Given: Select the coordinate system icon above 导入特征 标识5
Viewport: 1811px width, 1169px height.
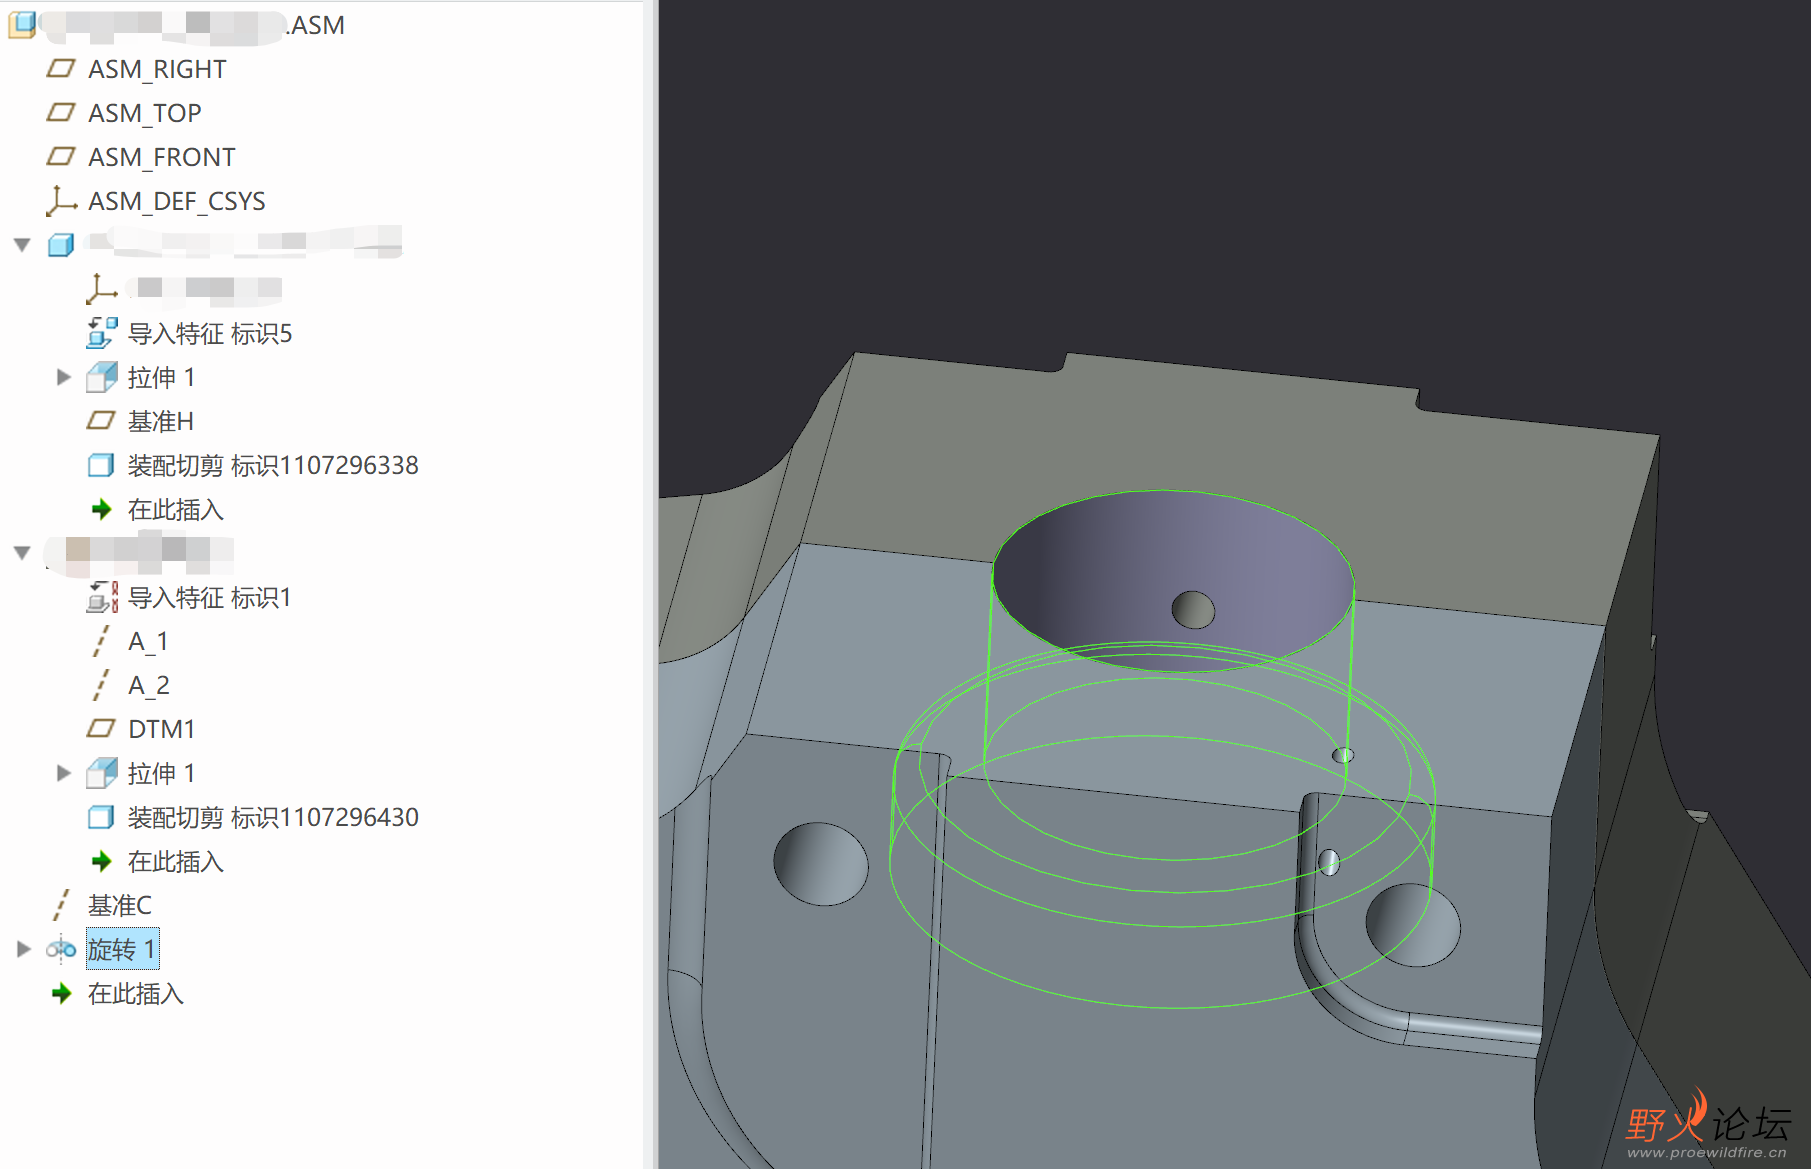Looking at the screenshot, I should tap(101, 288).
